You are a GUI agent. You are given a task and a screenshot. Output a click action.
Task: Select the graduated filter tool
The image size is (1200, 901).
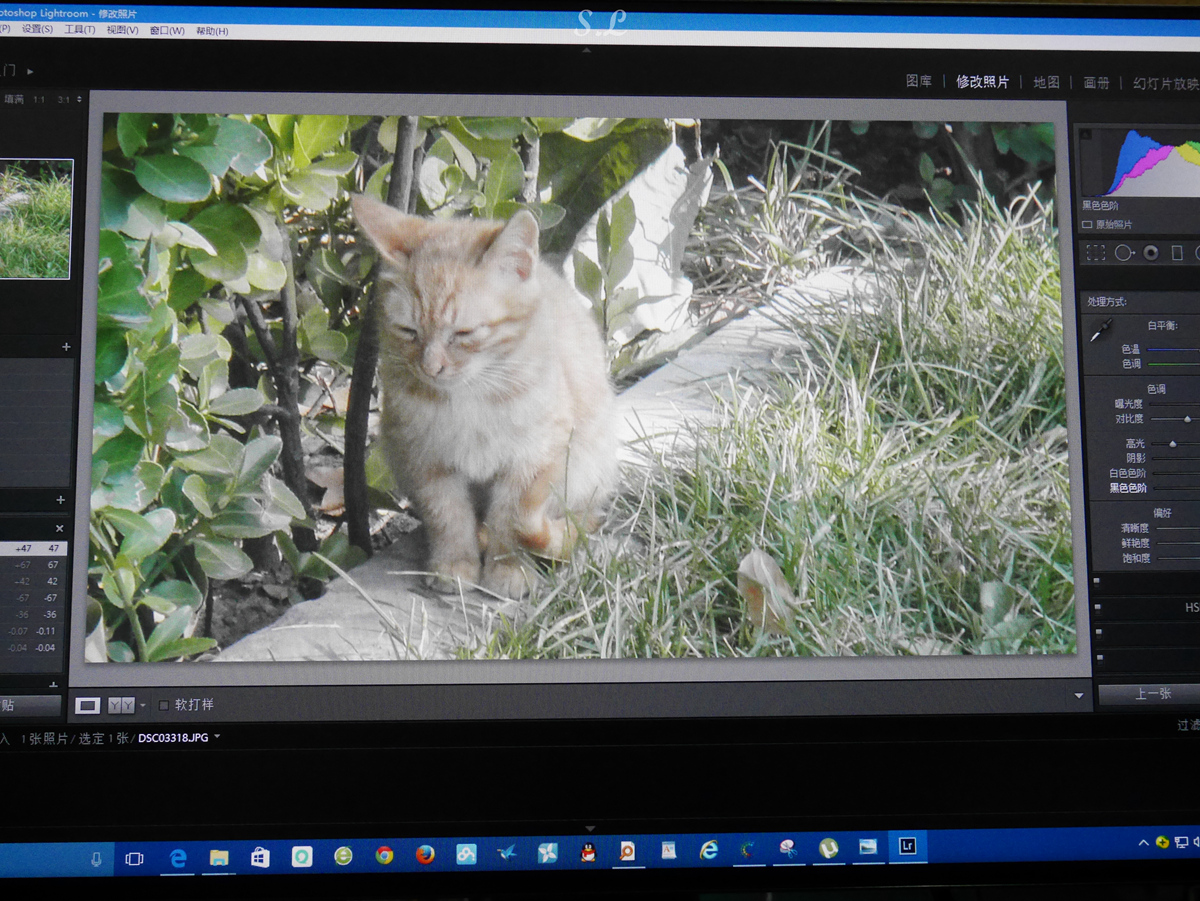point(1177,253)
